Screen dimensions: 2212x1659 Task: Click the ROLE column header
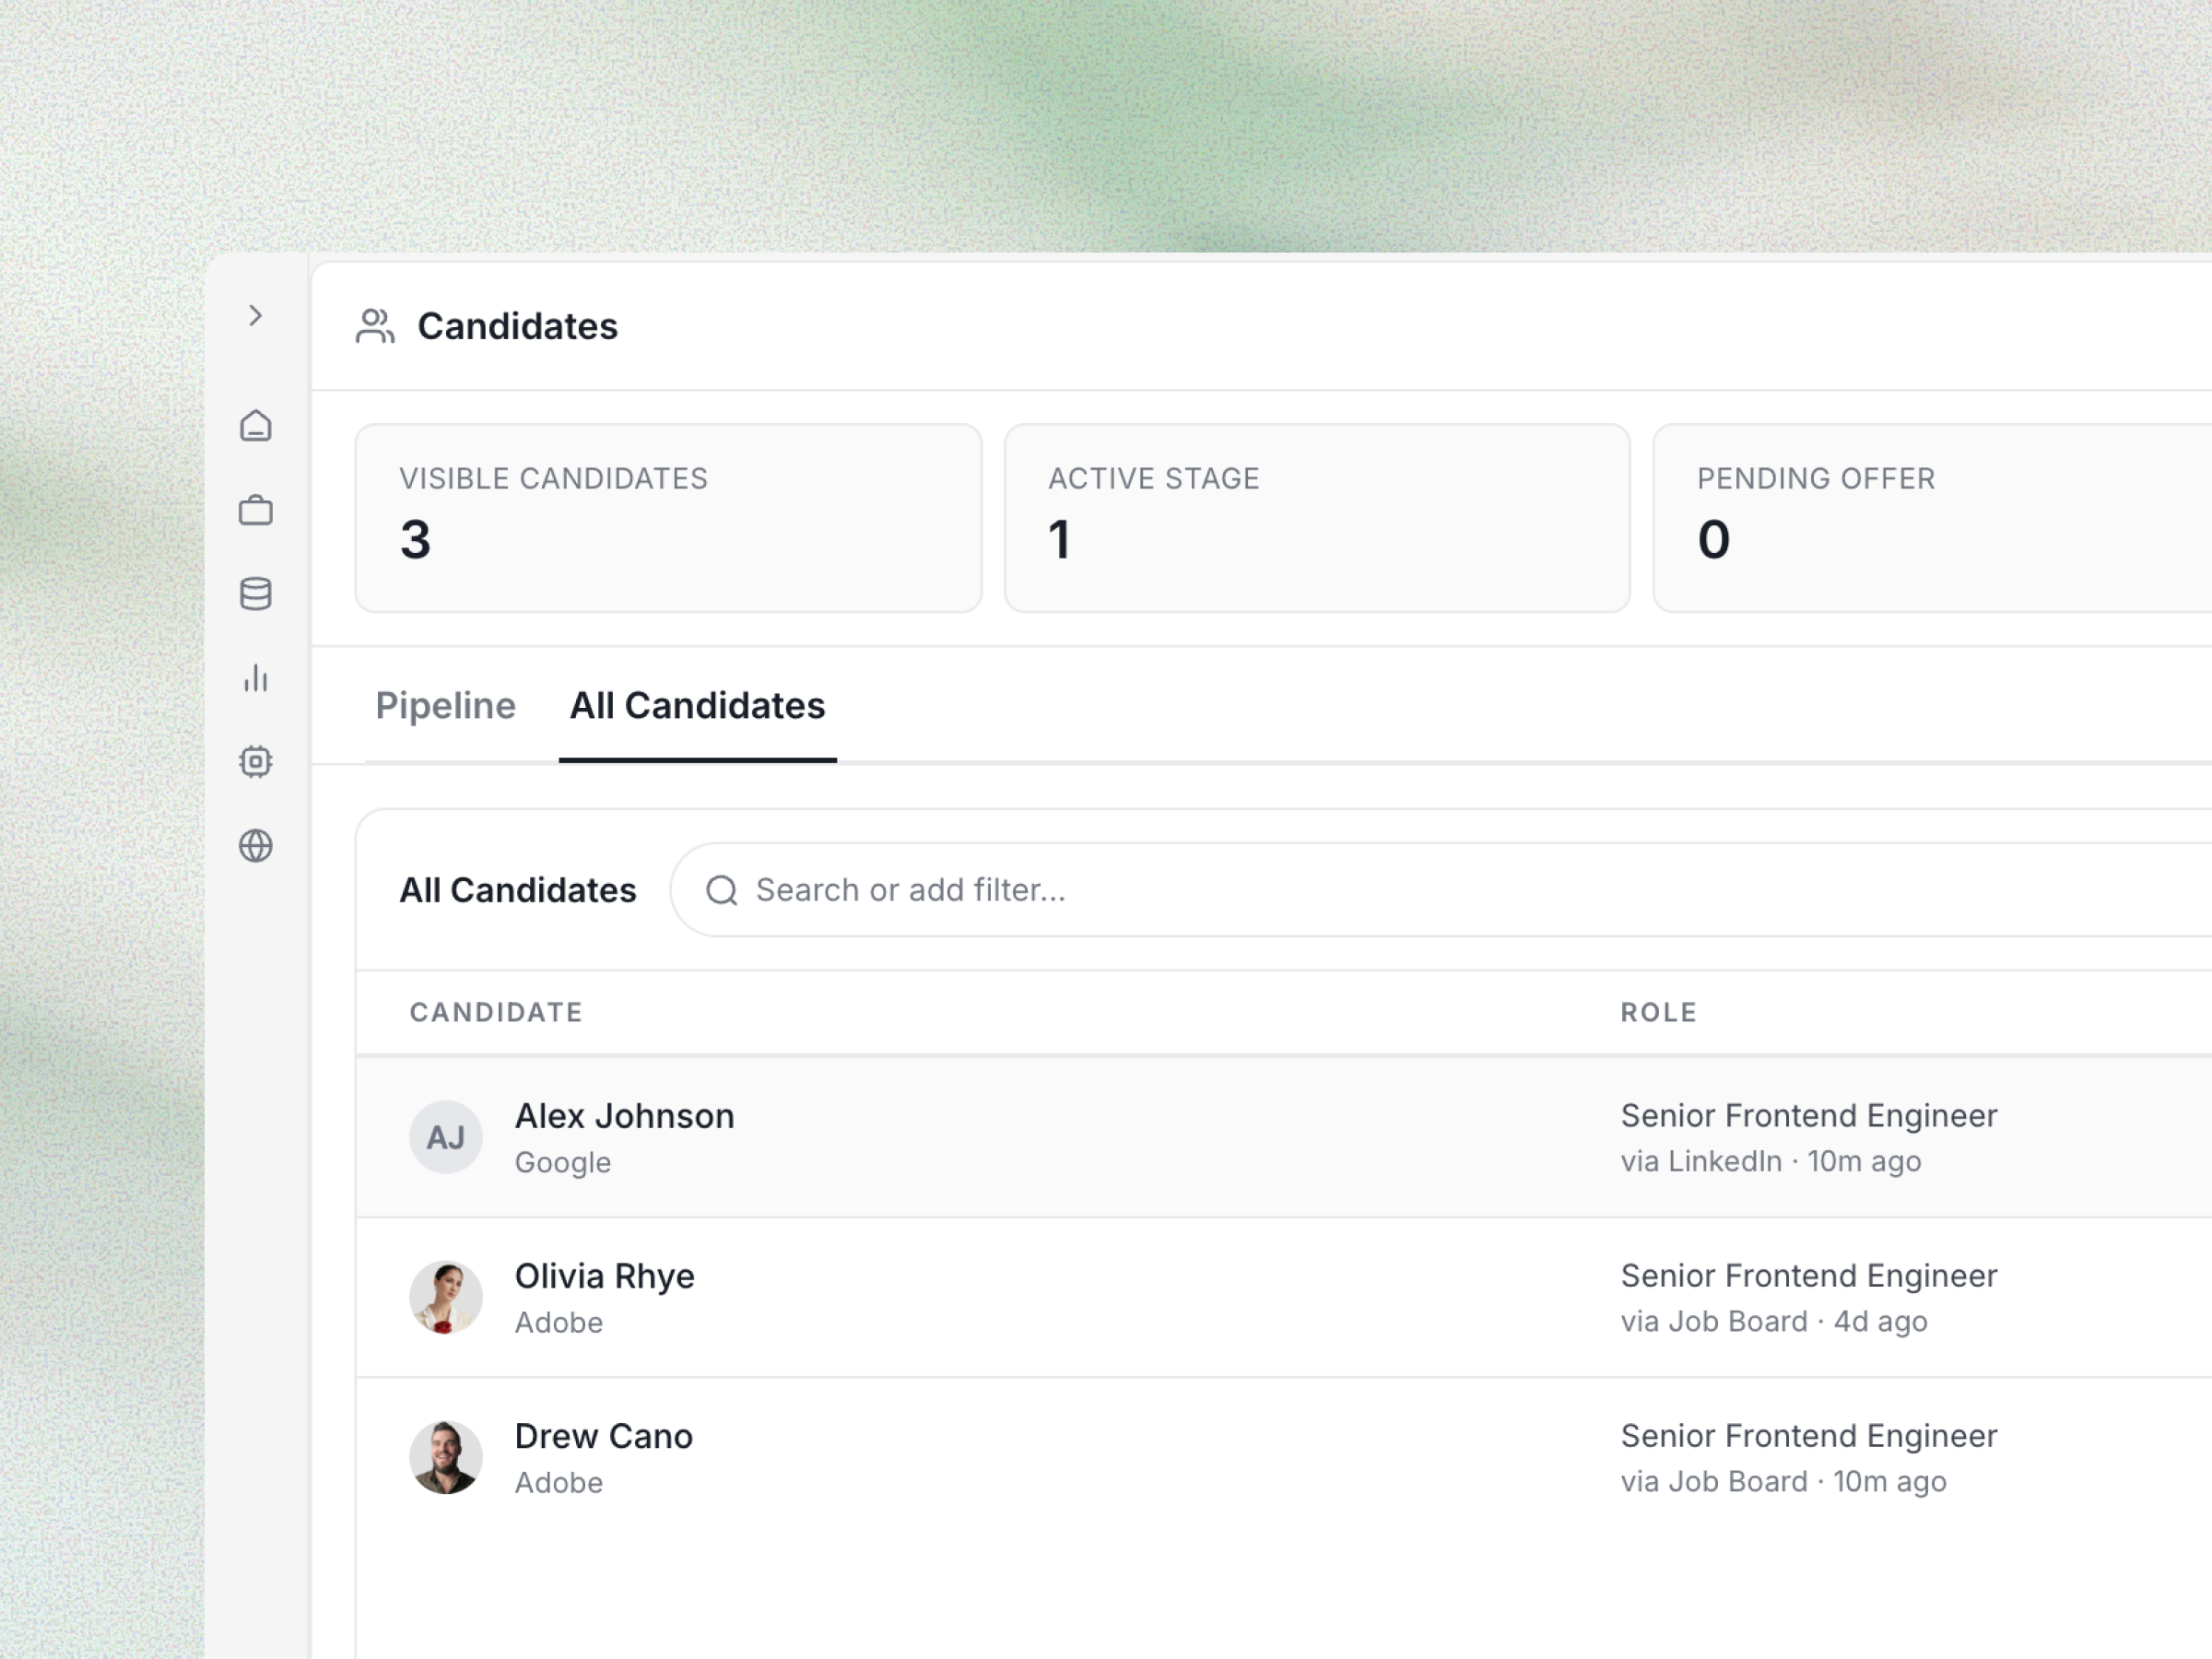(x=1659, y=1012)
